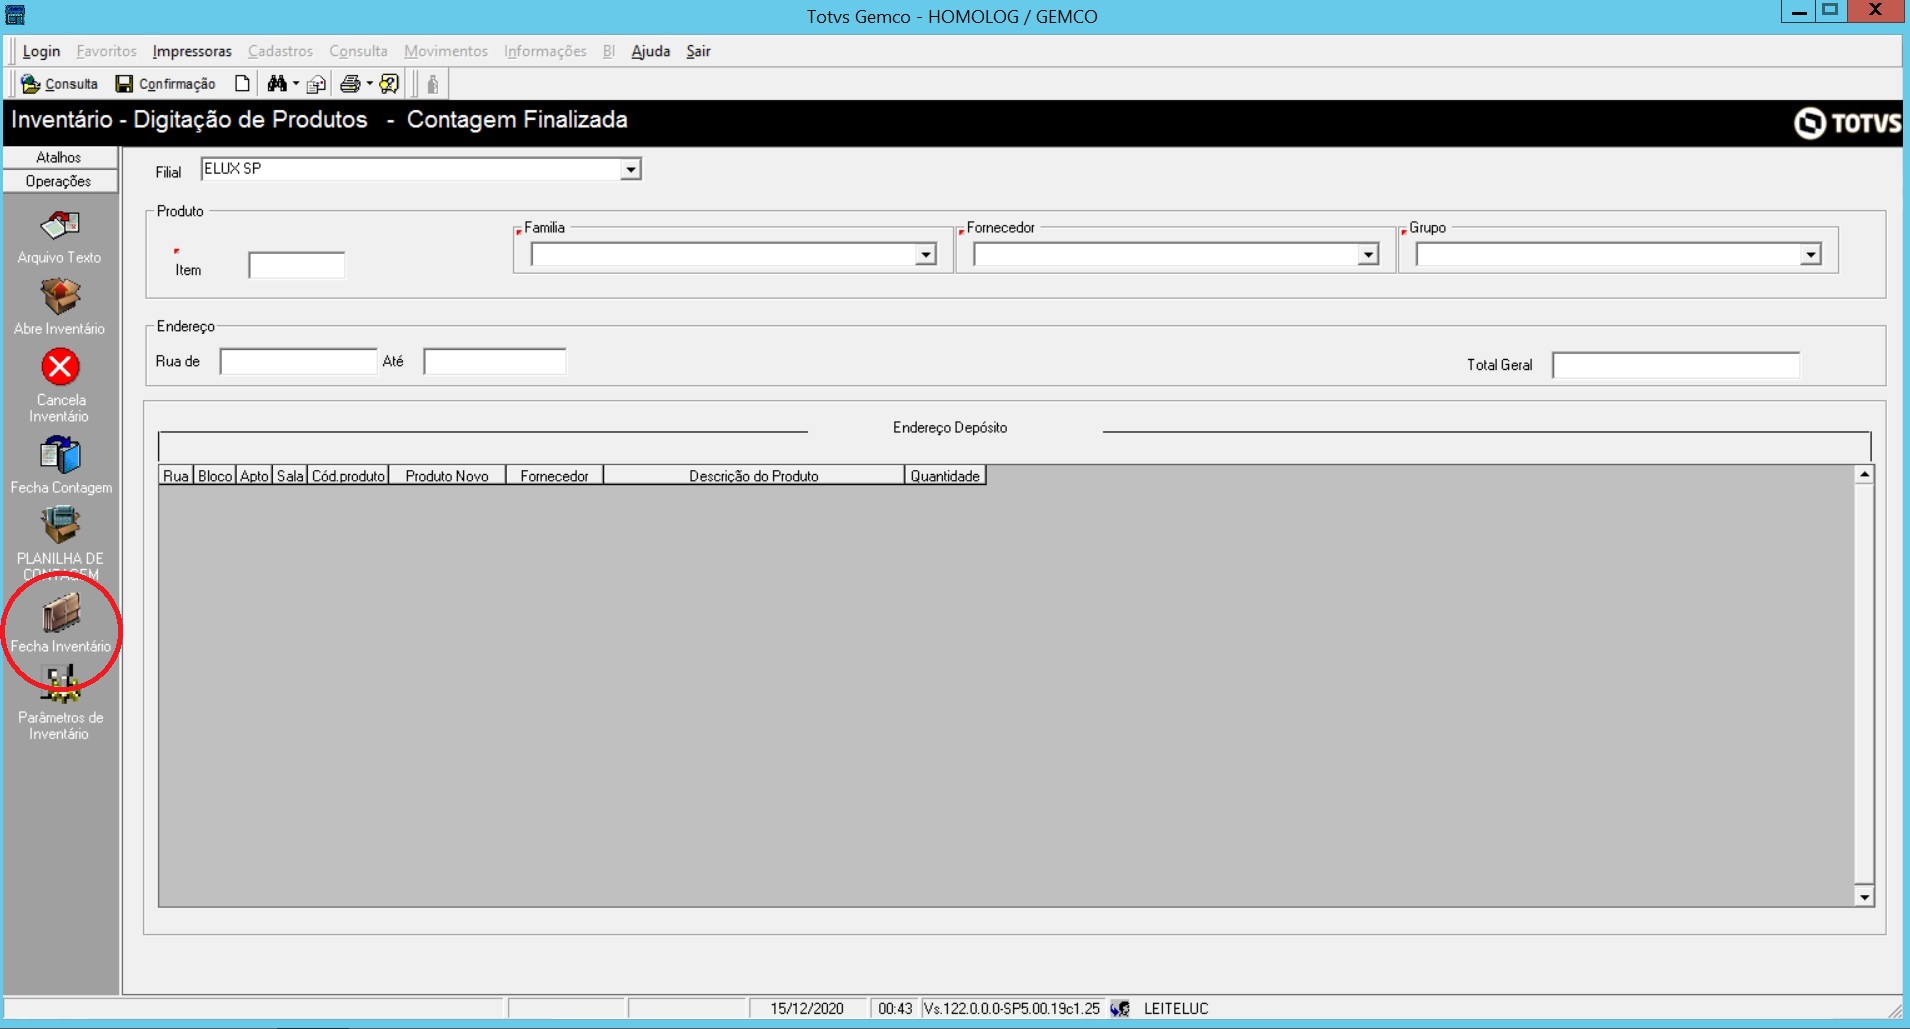Click the Consulta toolbar button with globe icon
The width and height of the screenshot is (1910, 1029).
point(60,84)
